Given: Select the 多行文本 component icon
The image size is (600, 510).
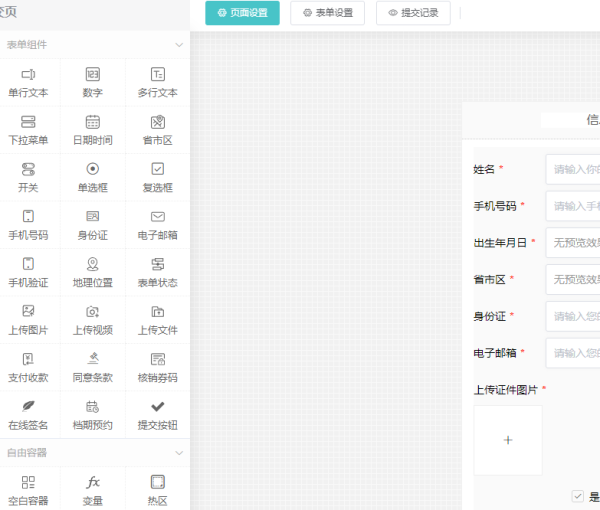Looking at the screenshot, I should (x=158, y=74).
